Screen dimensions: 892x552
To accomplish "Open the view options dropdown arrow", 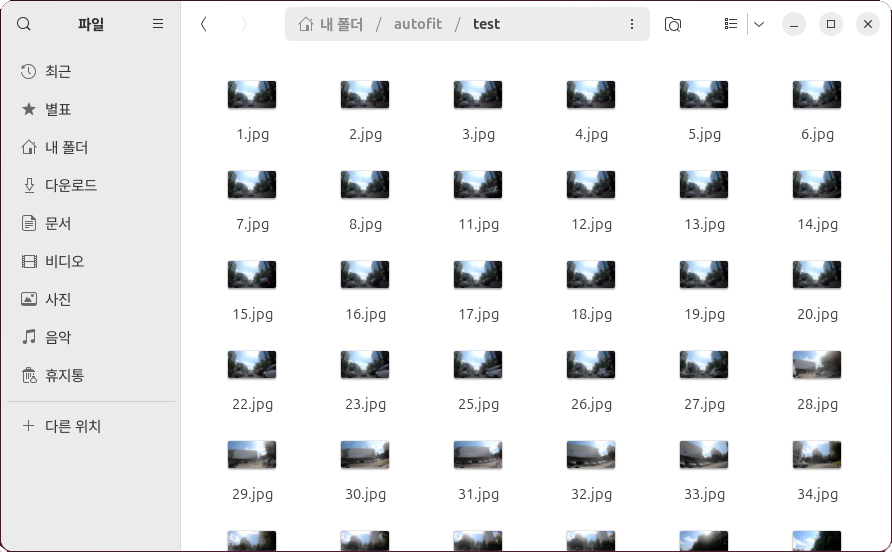I will pyautogui.click(x=759, y=24).
